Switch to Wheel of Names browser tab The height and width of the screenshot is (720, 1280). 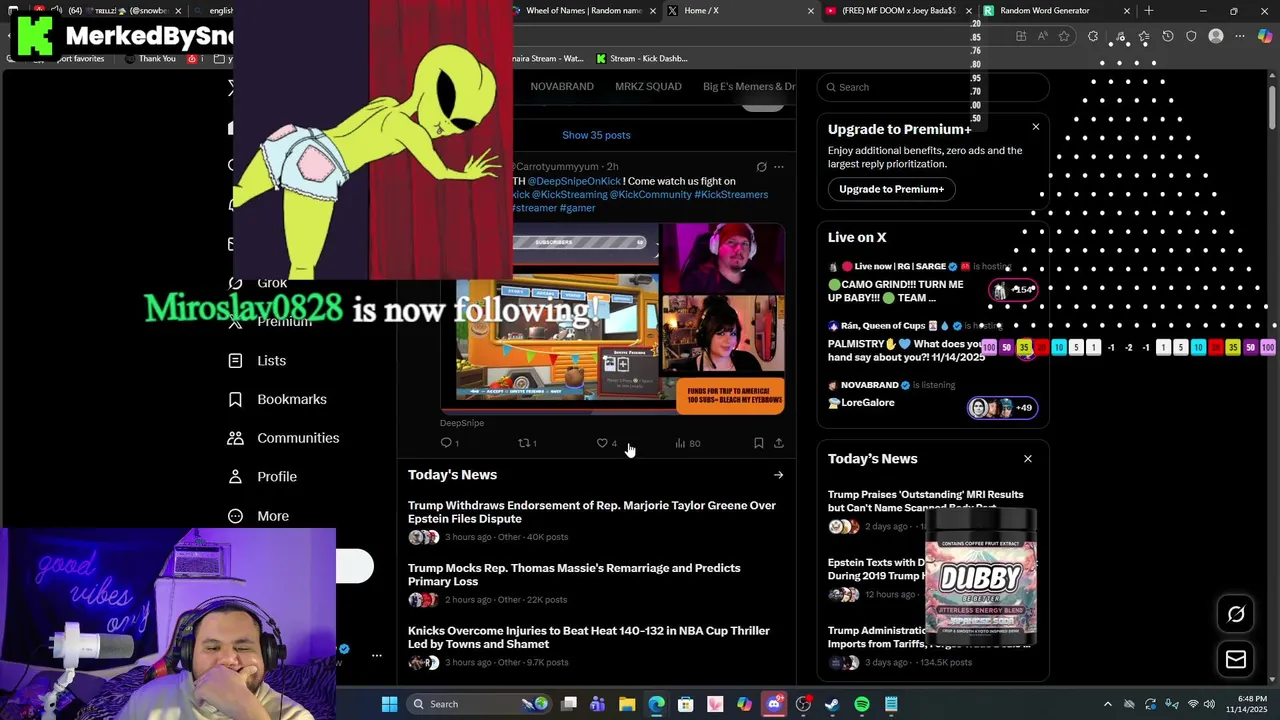(x=583, y=11)
